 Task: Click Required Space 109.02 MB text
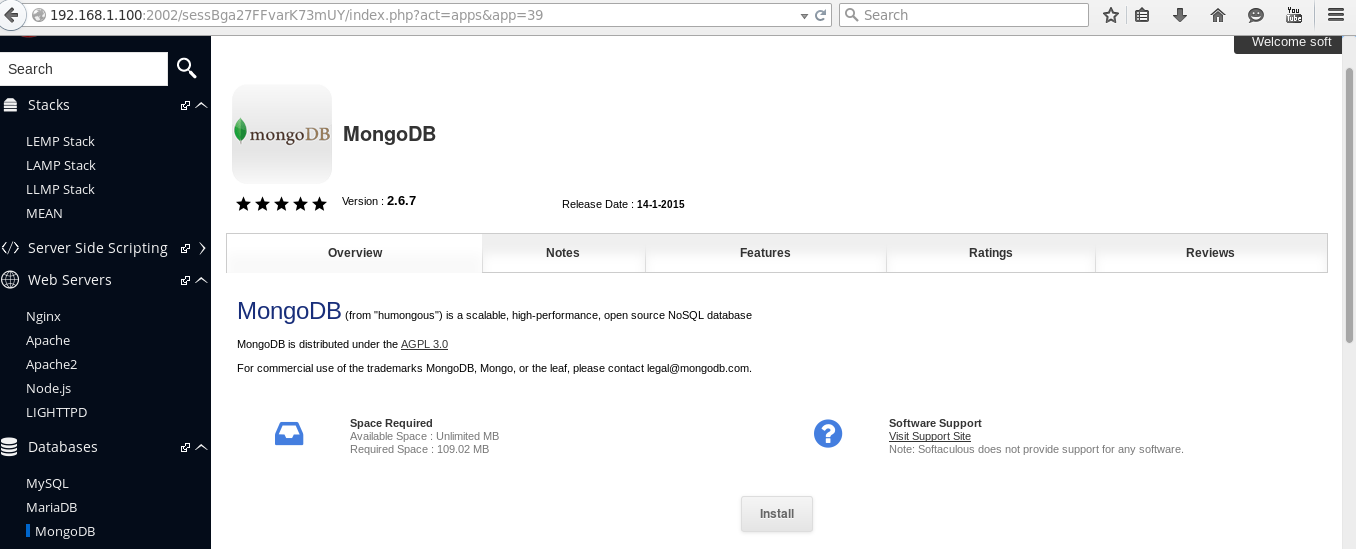coord(419,450)
